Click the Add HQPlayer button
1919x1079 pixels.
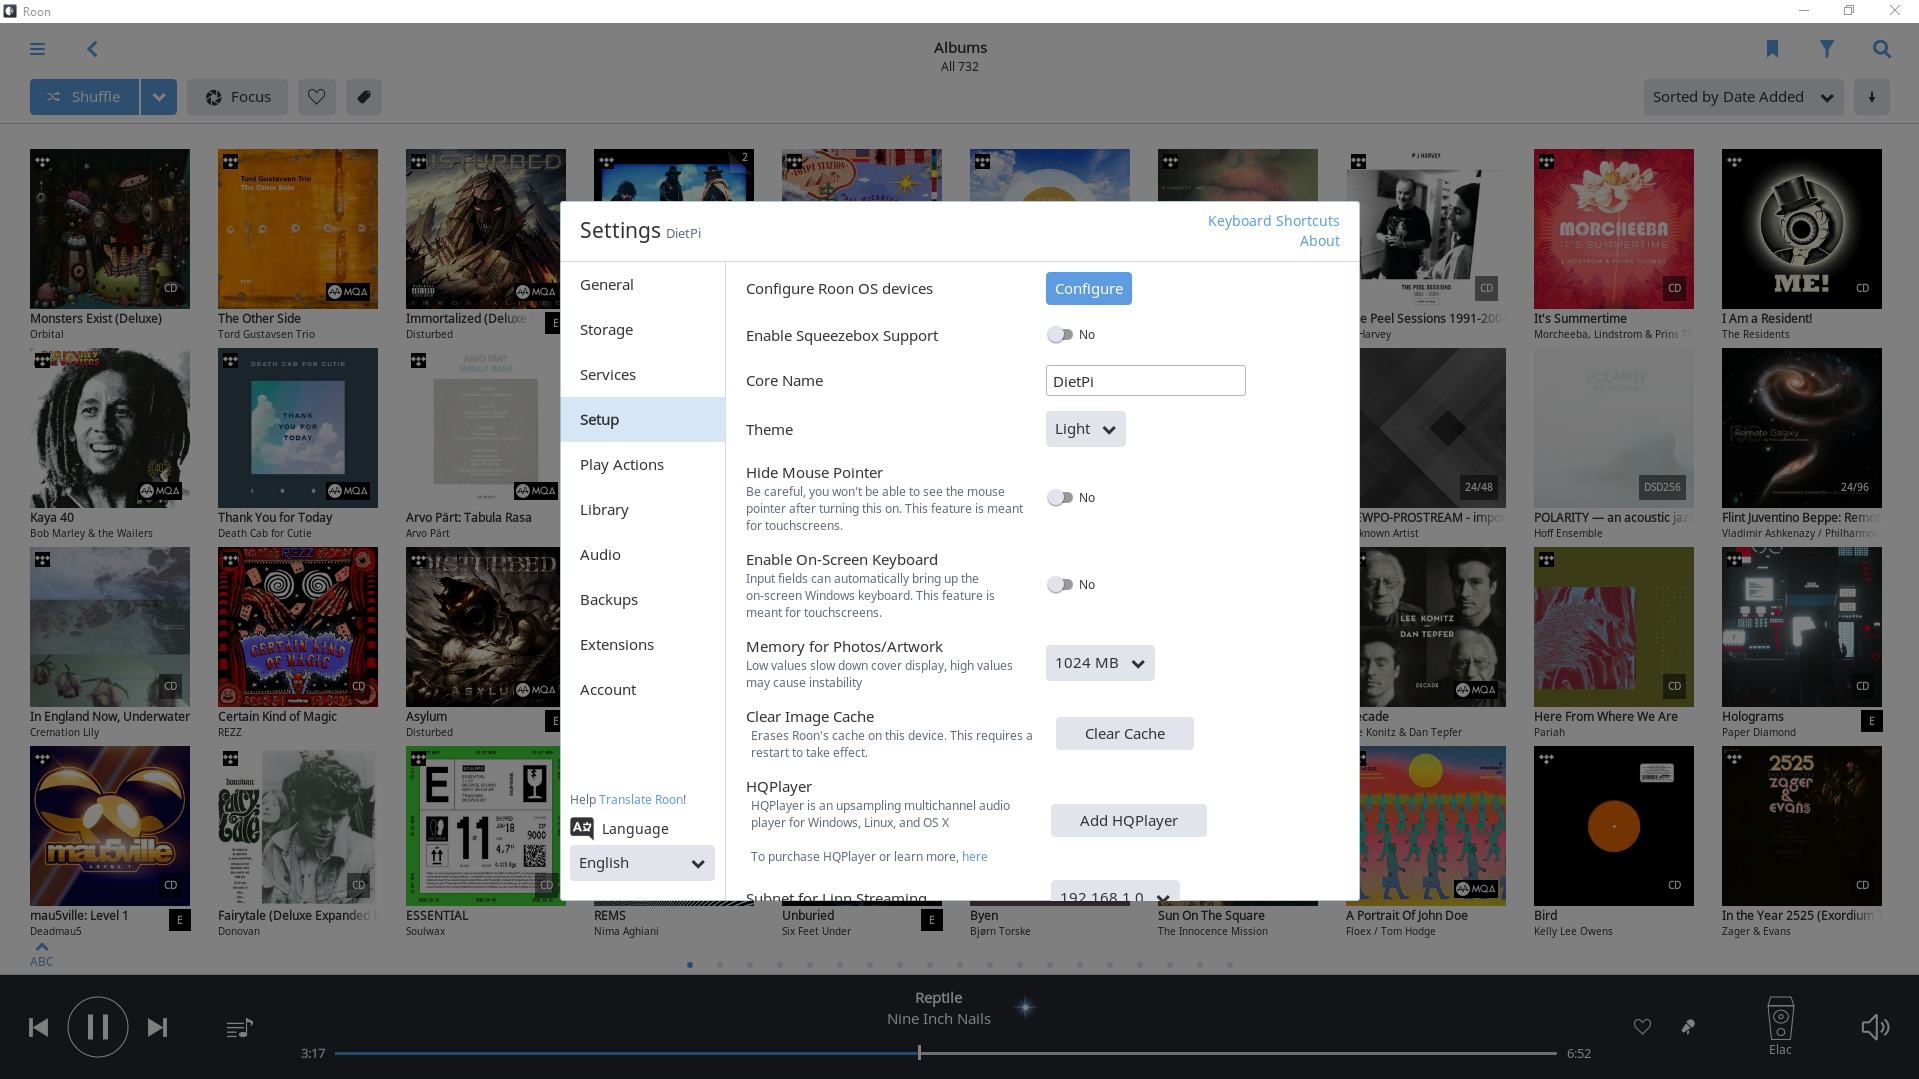click(x=1128, y=821)
